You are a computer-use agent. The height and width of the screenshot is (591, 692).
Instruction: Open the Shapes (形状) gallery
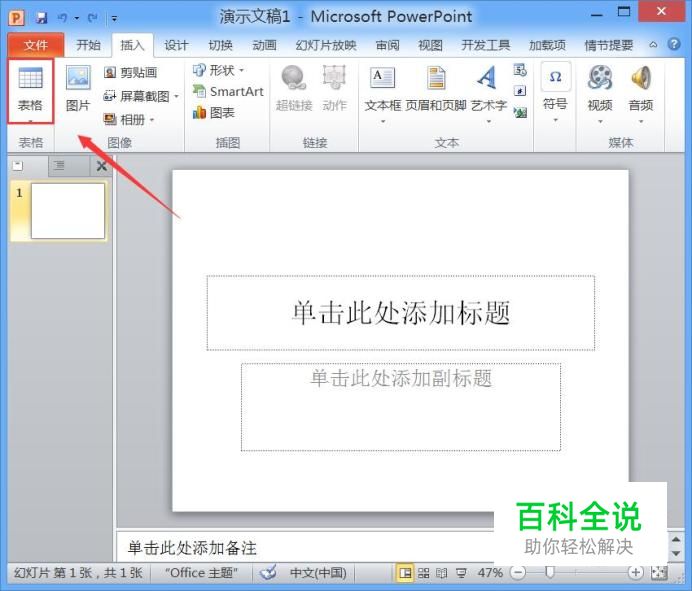[x=214, y=70]
